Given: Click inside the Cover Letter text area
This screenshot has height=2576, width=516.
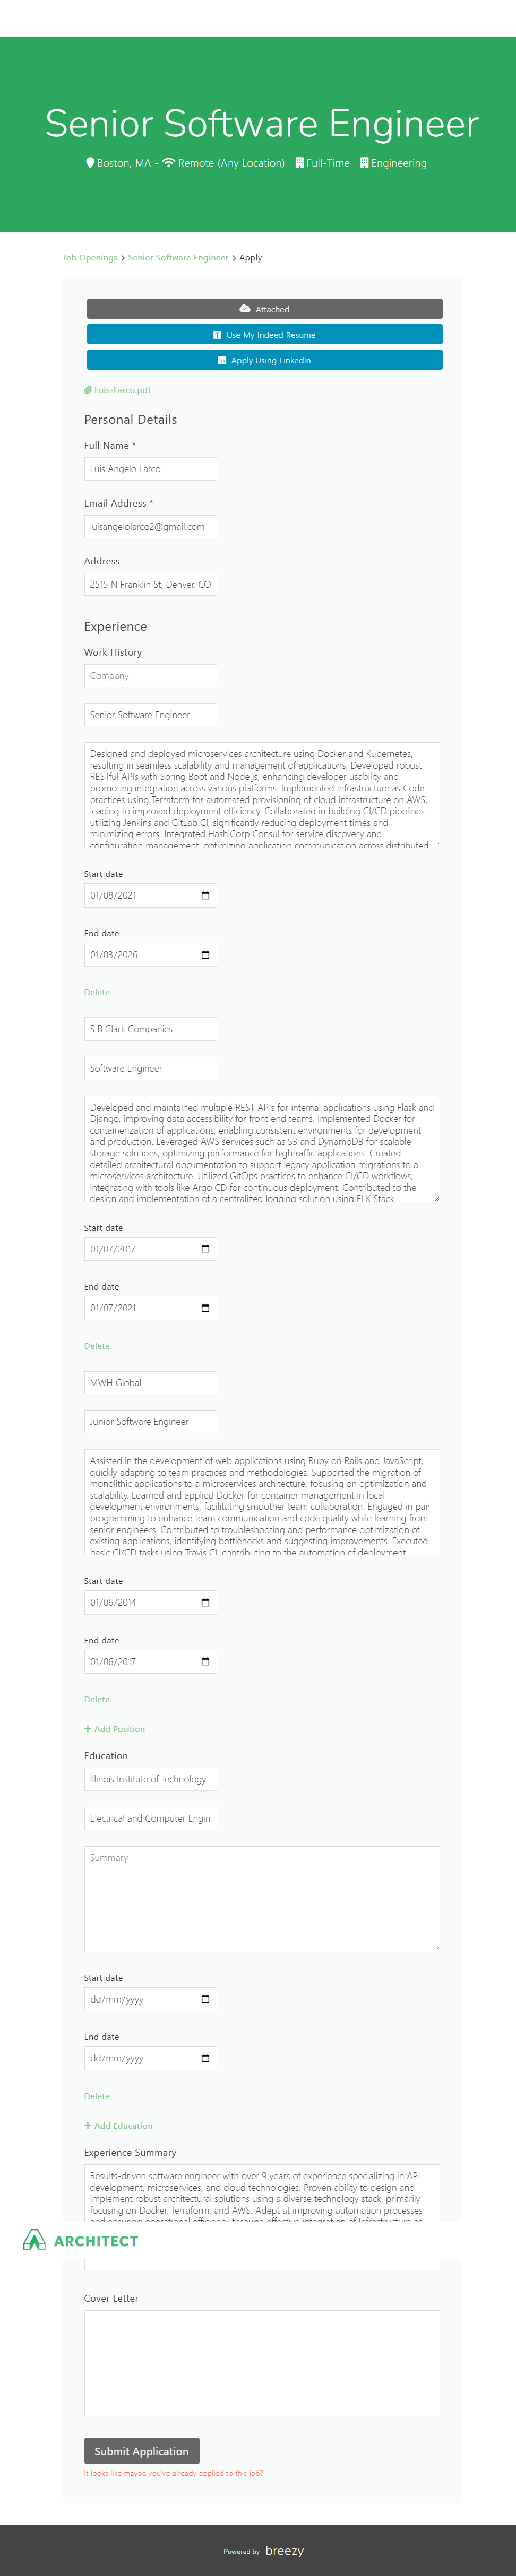Looking at the screenshot, I should point(262,2363).
